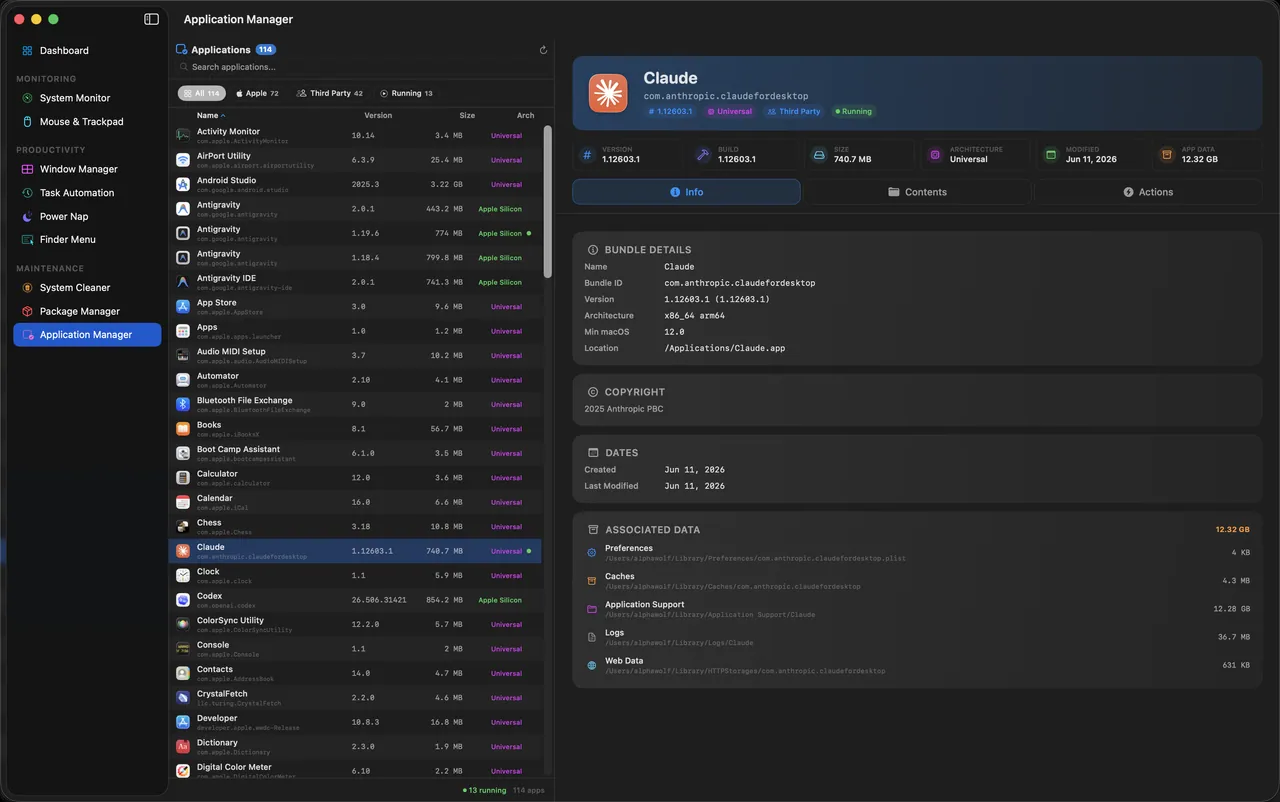Sort list by Name column
1280x802 pixels.
click(210, 115)
